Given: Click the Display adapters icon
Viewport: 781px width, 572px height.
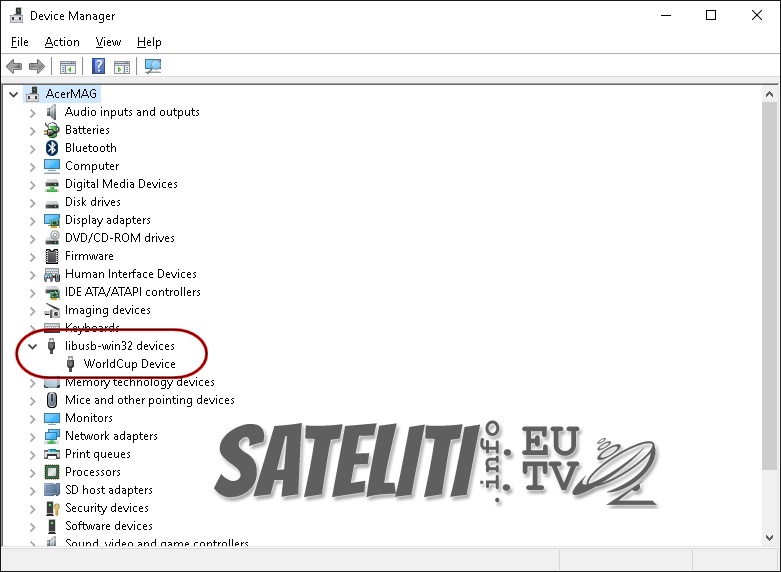Looking at the screenshot, I should click(52, 220).
